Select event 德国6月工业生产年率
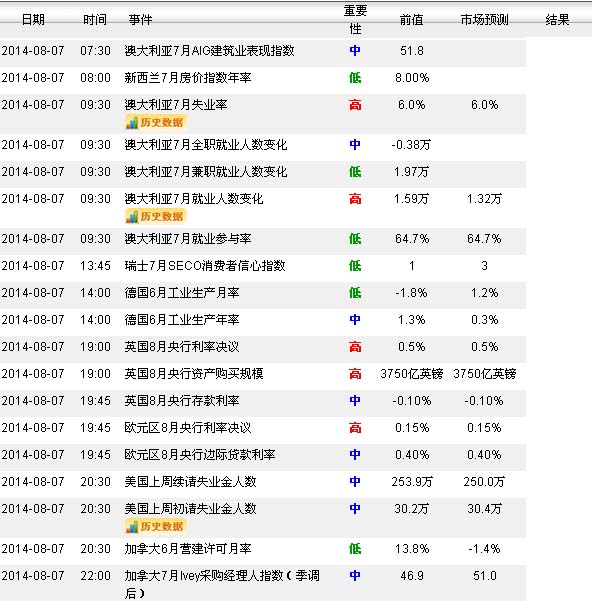The width and height of the screenshot is (592, 601). [x=182, y=320]
